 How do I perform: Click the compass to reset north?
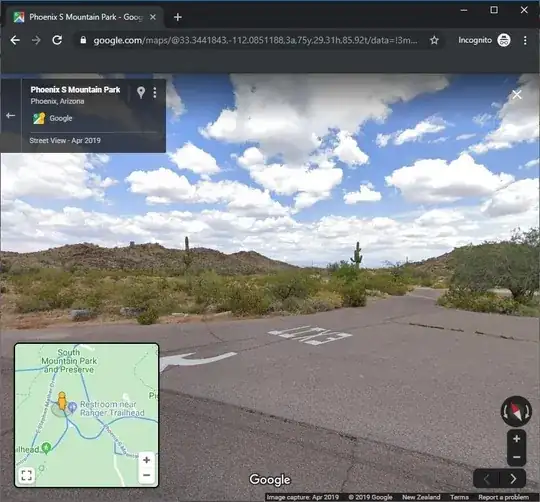point(516,411)
